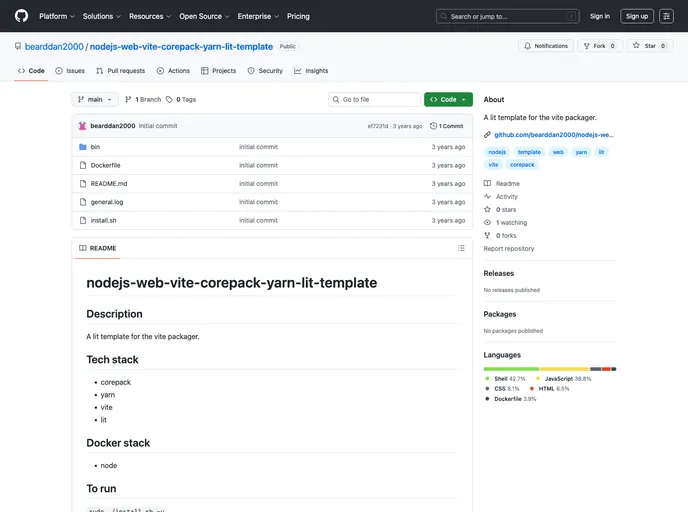View the 1 Commit history
This screenshot has height=512, width=688.
(448, 126)
